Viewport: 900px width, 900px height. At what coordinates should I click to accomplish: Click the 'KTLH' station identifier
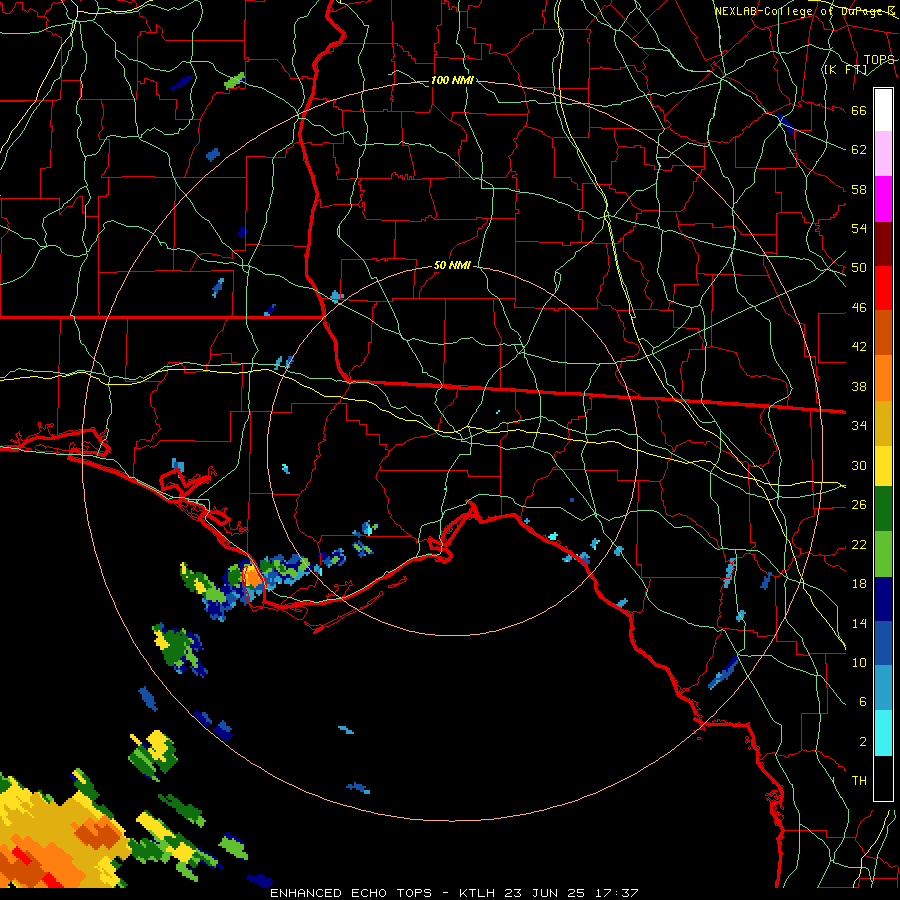pos(478,893)
